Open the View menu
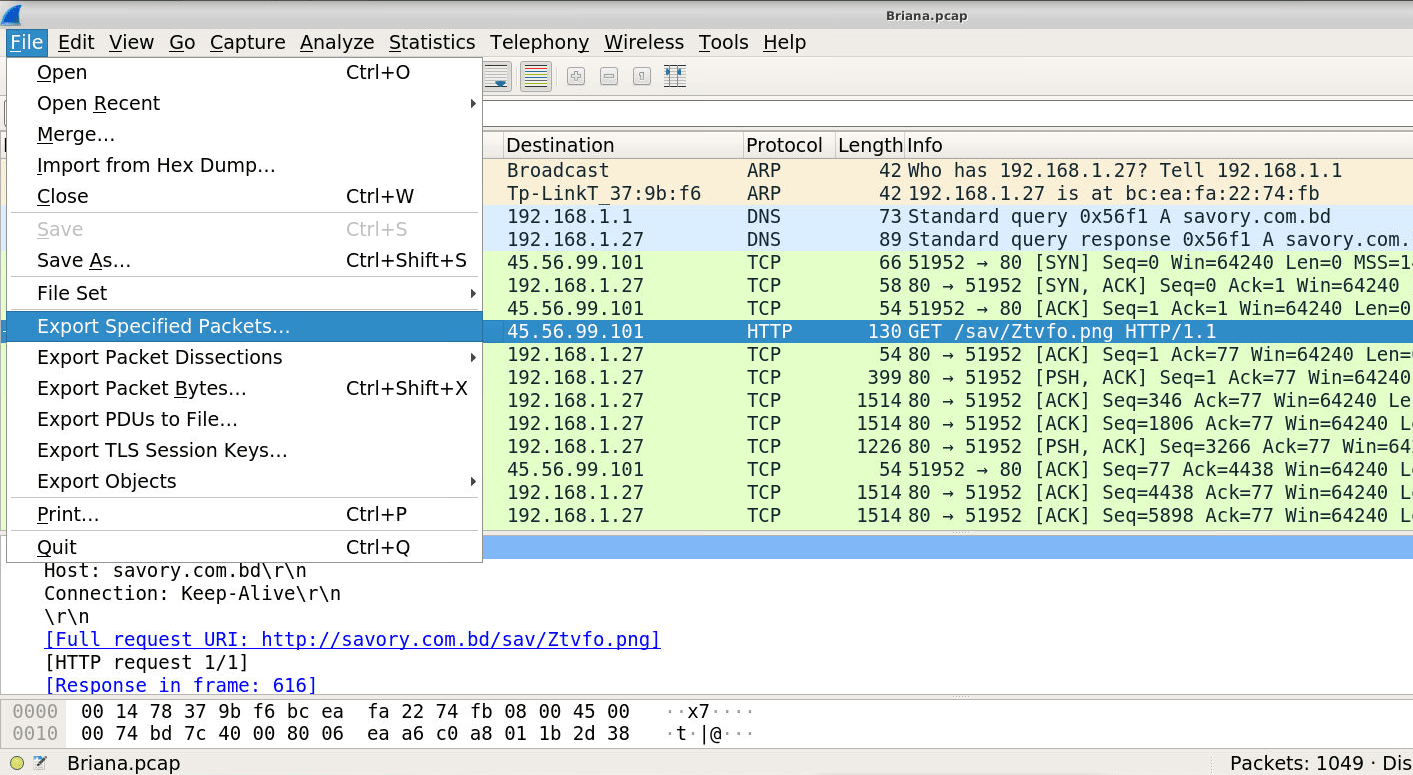 coord(131,42)
